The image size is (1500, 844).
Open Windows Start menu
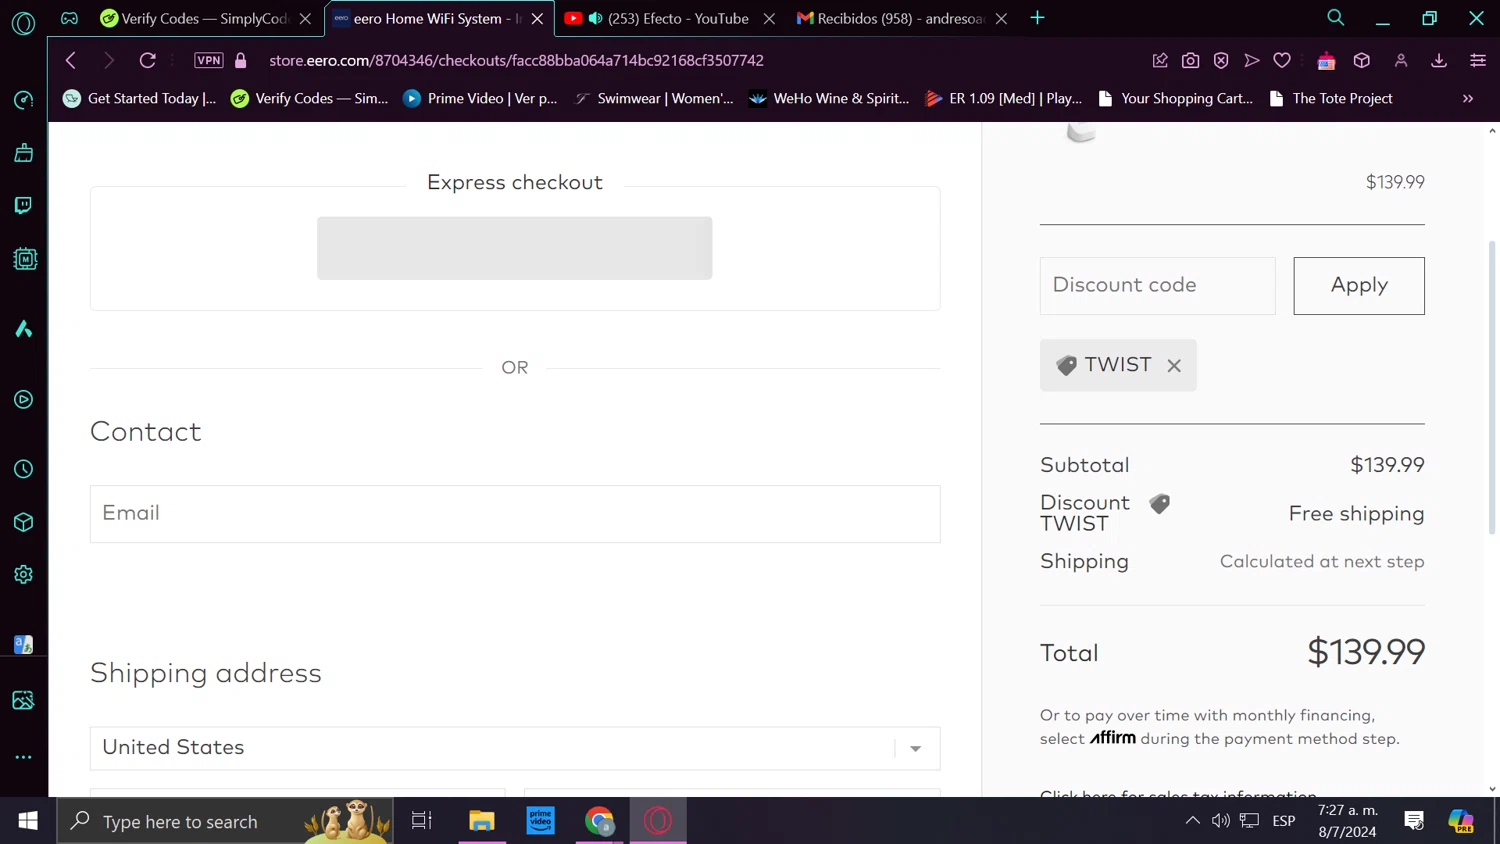(28, 821)
